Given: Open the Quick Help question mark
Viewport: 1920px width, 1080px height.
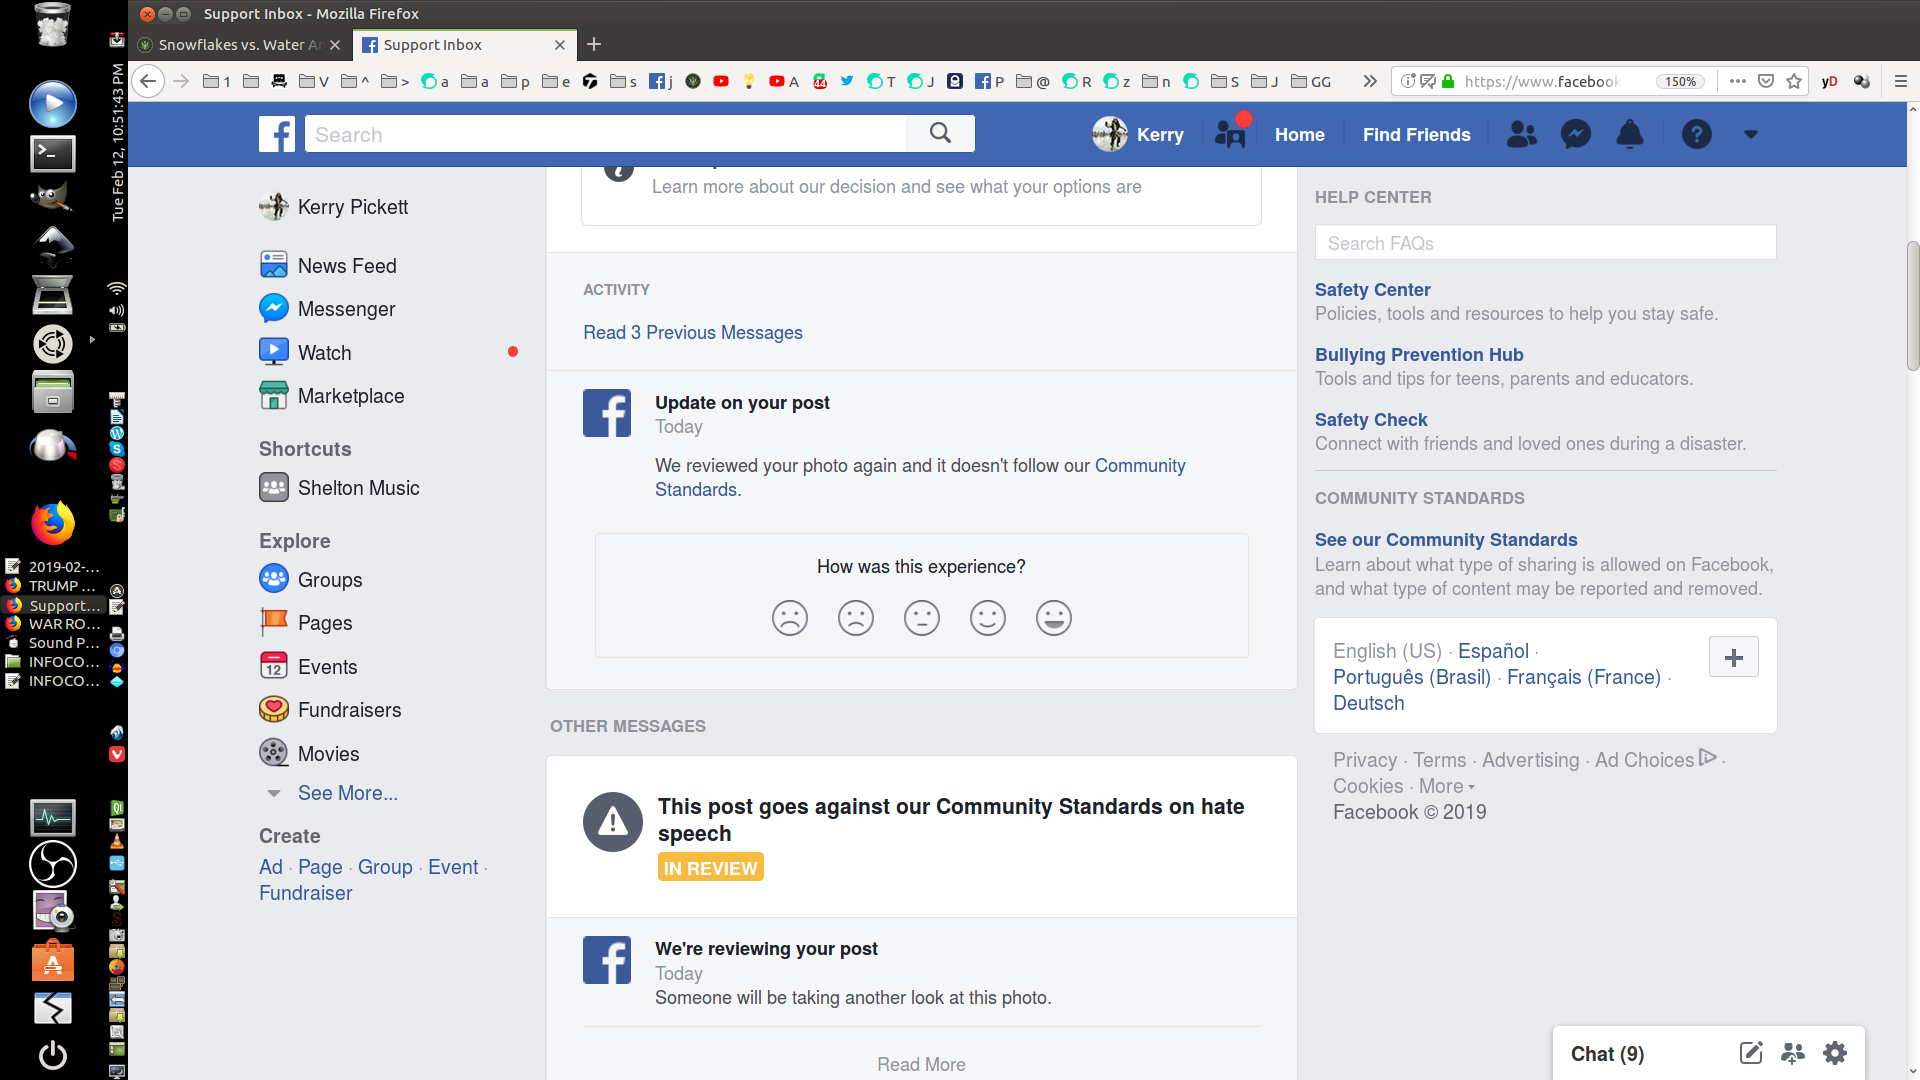Looking at the screenshot, I should [x=1696, y=134].
